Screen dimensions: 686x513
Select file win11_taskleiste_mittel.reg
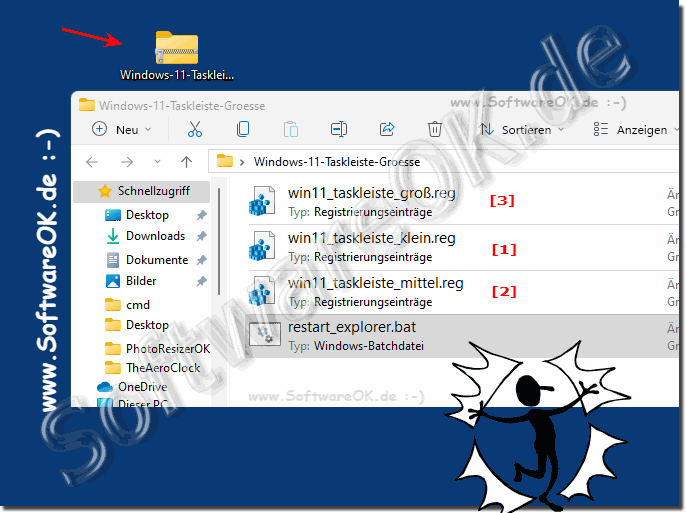[x=464, y=292]
